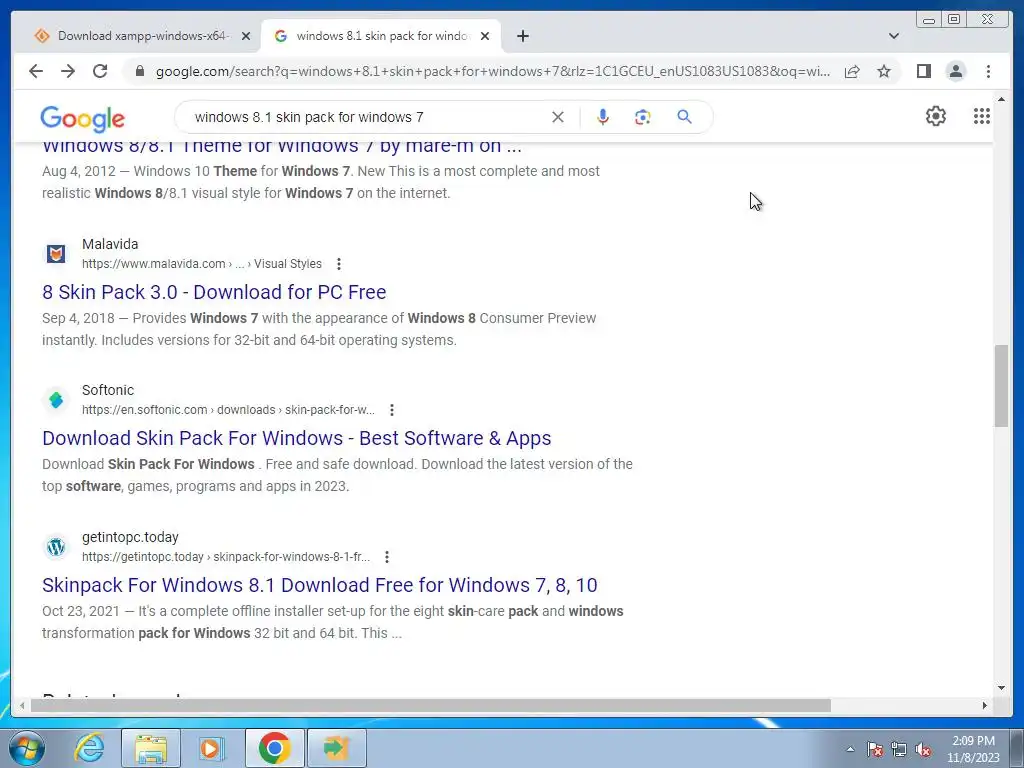The height and width of the screenshot is (768, 1024).
Task: Start a voice search with the microphone
Action: [603, 117]
